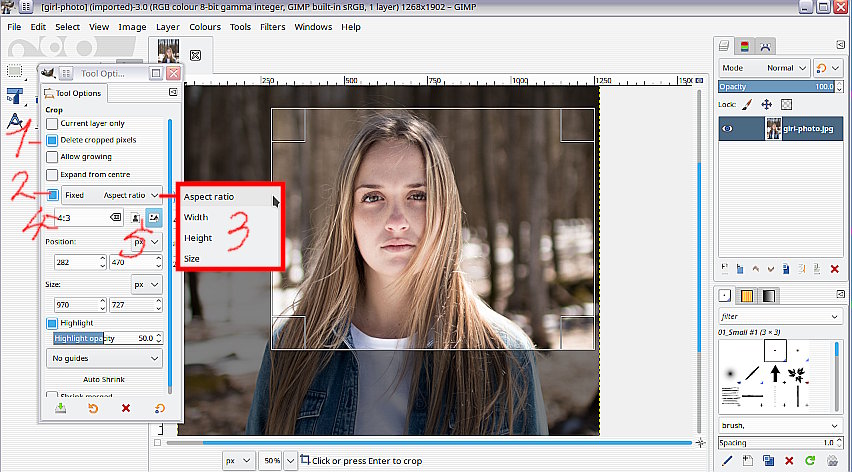Open the Gradients tab in brushes panel

[767, 296]
